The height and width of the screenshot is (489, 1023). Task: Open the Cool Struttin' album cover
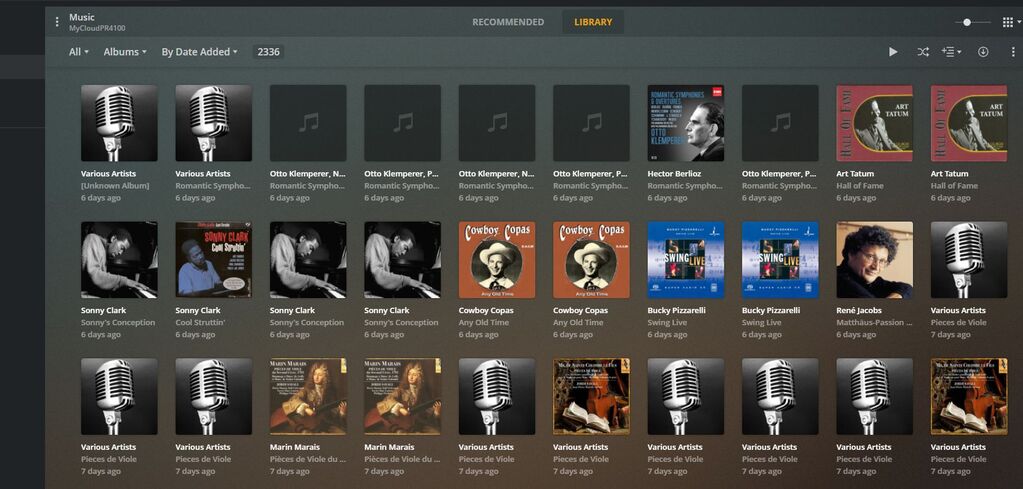pos(213,259)
